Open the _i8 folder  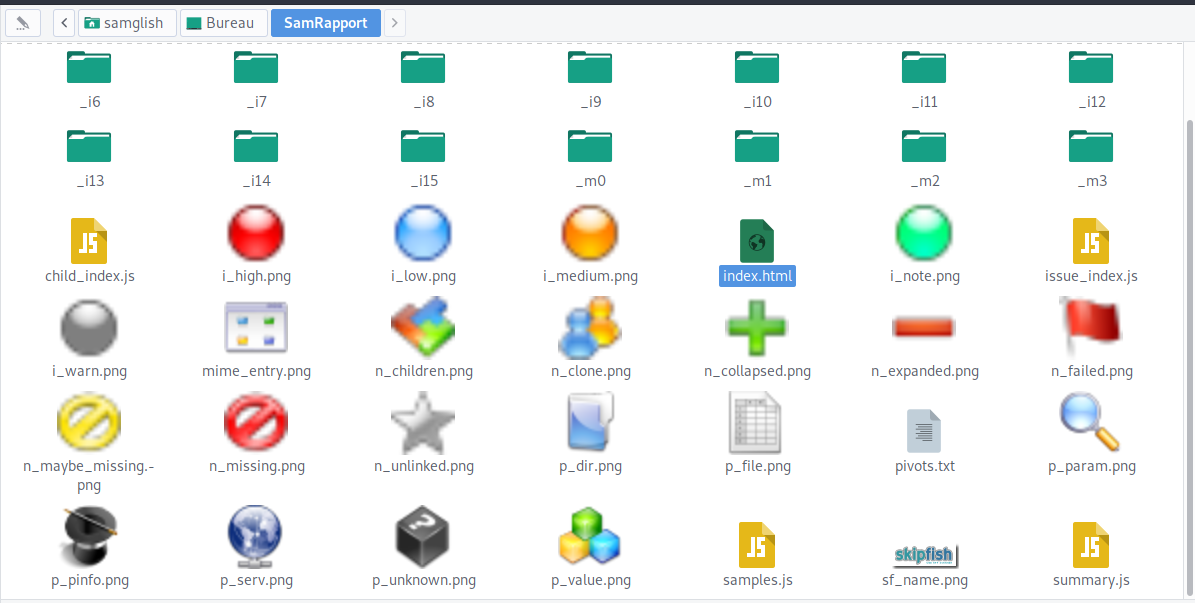click(423, 66)
